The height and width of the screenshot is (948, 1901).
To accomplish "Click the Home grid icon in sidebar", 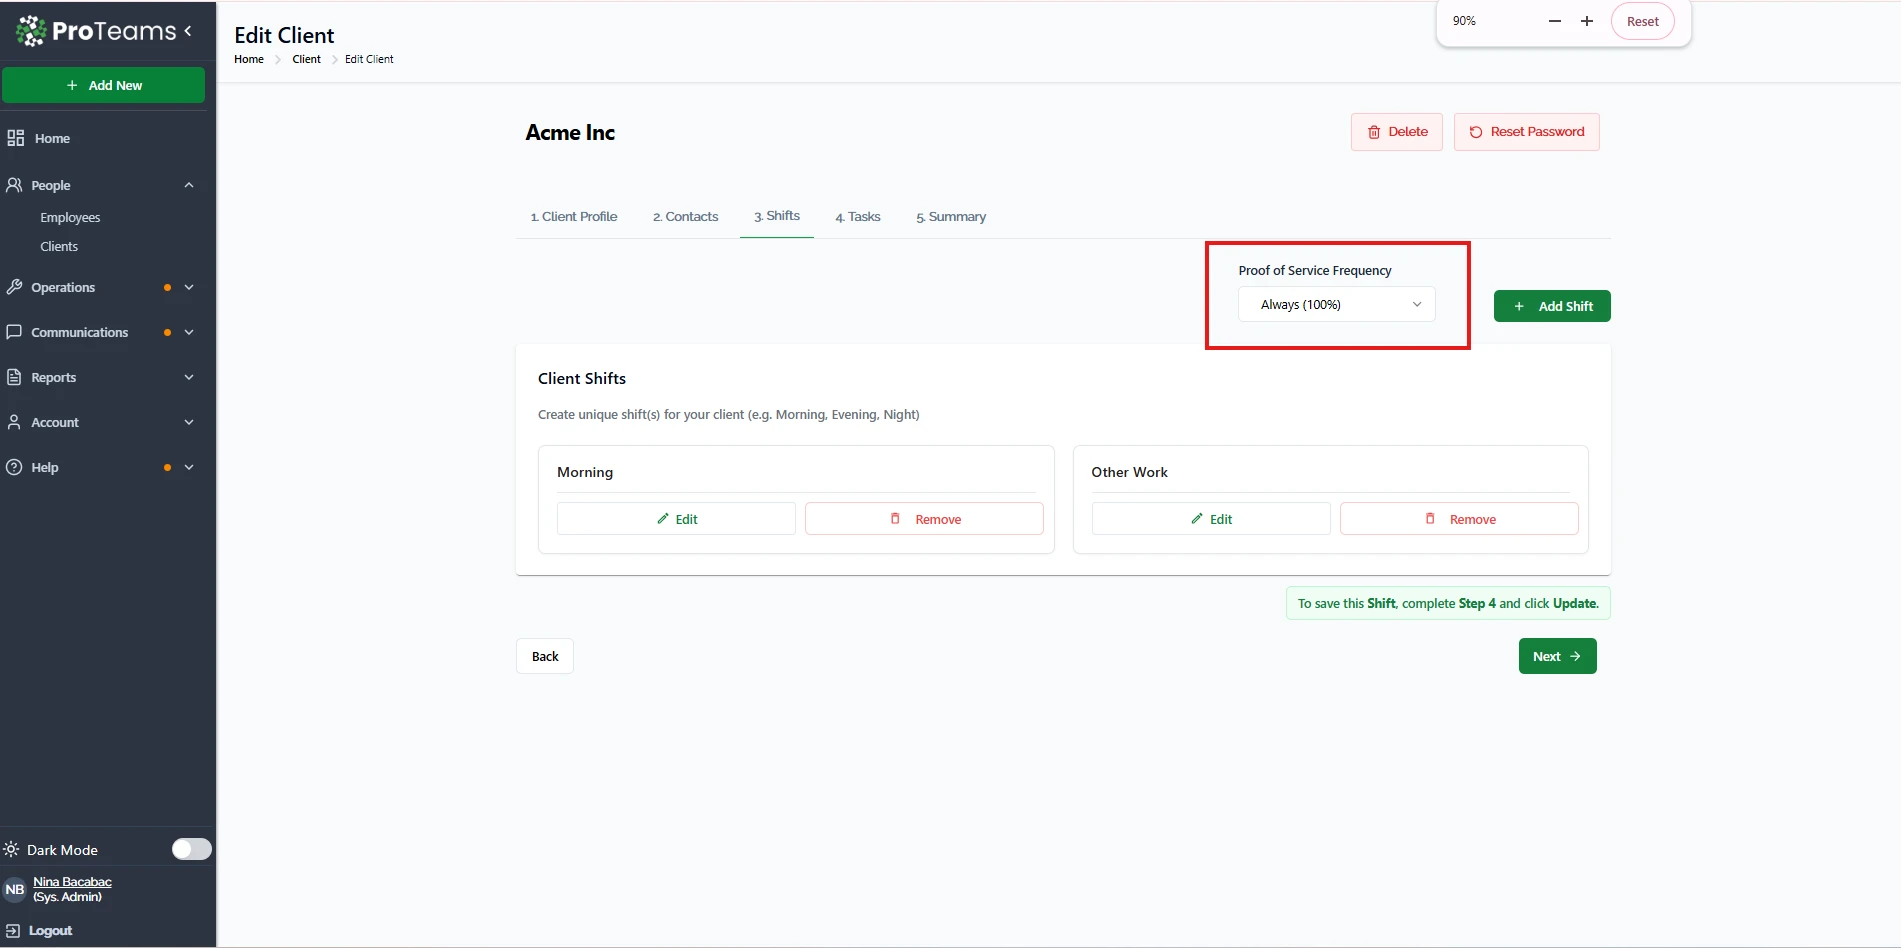I will pyautogui.click(x=16, y=138).
